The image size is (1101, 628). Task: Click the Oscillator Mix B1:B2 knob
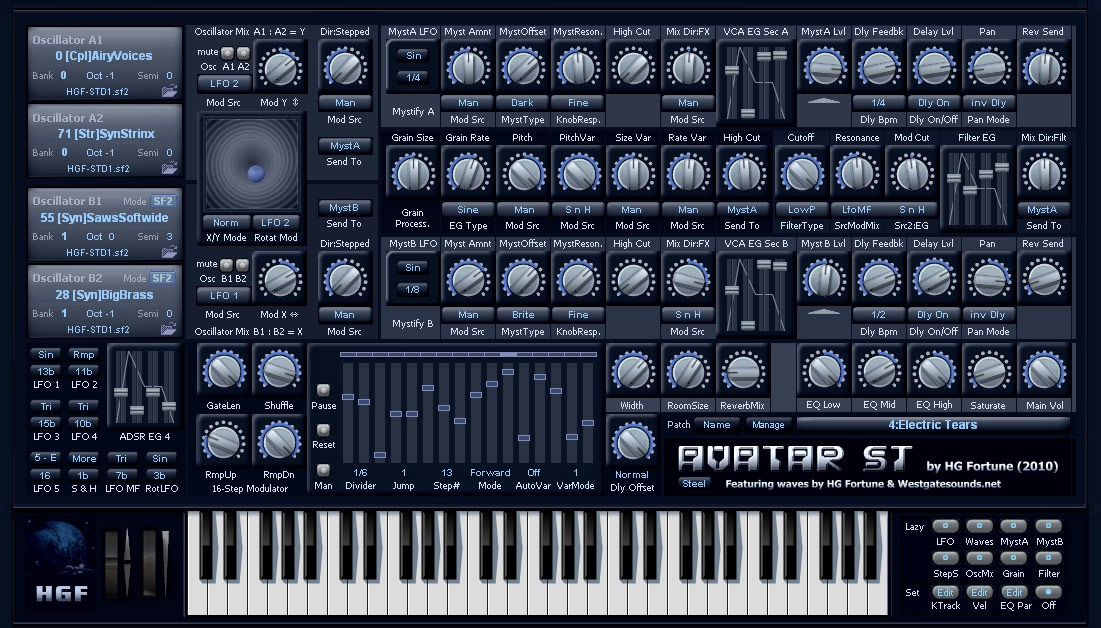[x=280, y=280]
